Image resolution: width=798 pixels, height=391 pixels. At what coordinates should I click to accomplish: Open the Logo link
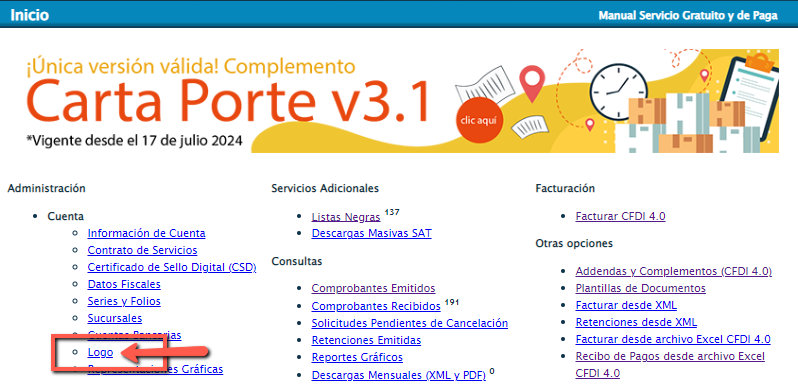pos(100,352)
